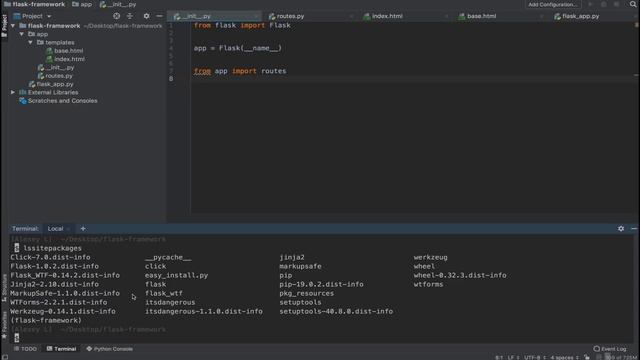Click the search everywhere magnifier icon
This screenshot has width=640, height=360.
(x=633, y=4)
